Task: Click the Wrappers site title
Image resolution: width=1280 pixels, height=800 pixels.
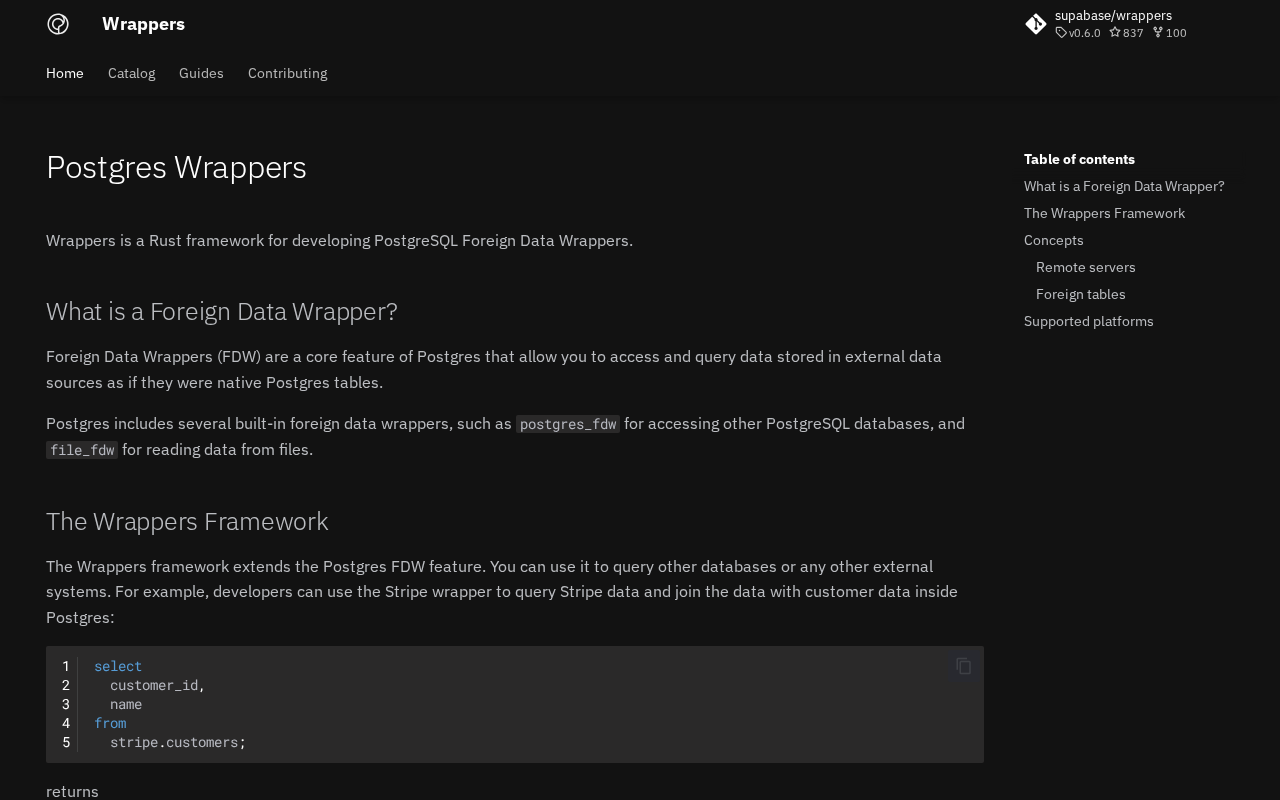Action: pyautogui.click(x=143, y=24)
